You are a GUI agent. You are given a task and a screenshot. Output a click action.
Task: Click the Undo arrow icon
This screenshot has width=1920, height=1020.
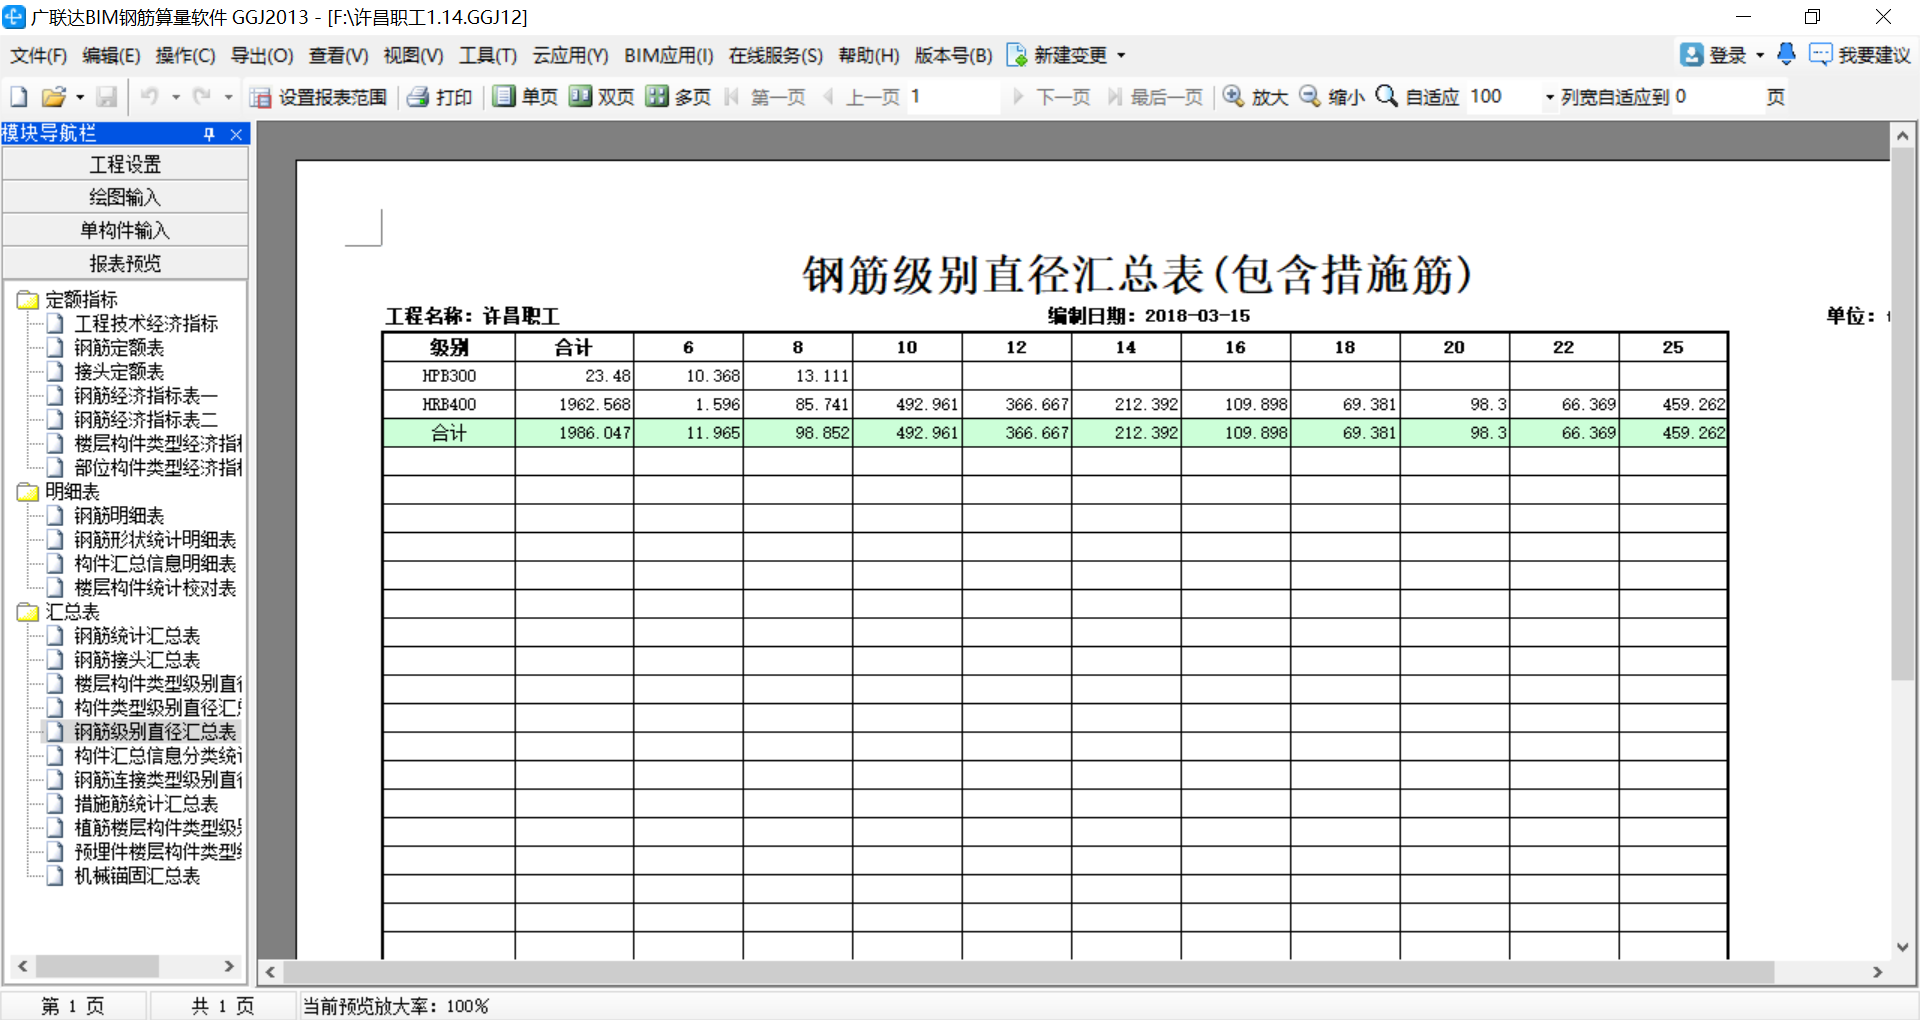point(149,96)
